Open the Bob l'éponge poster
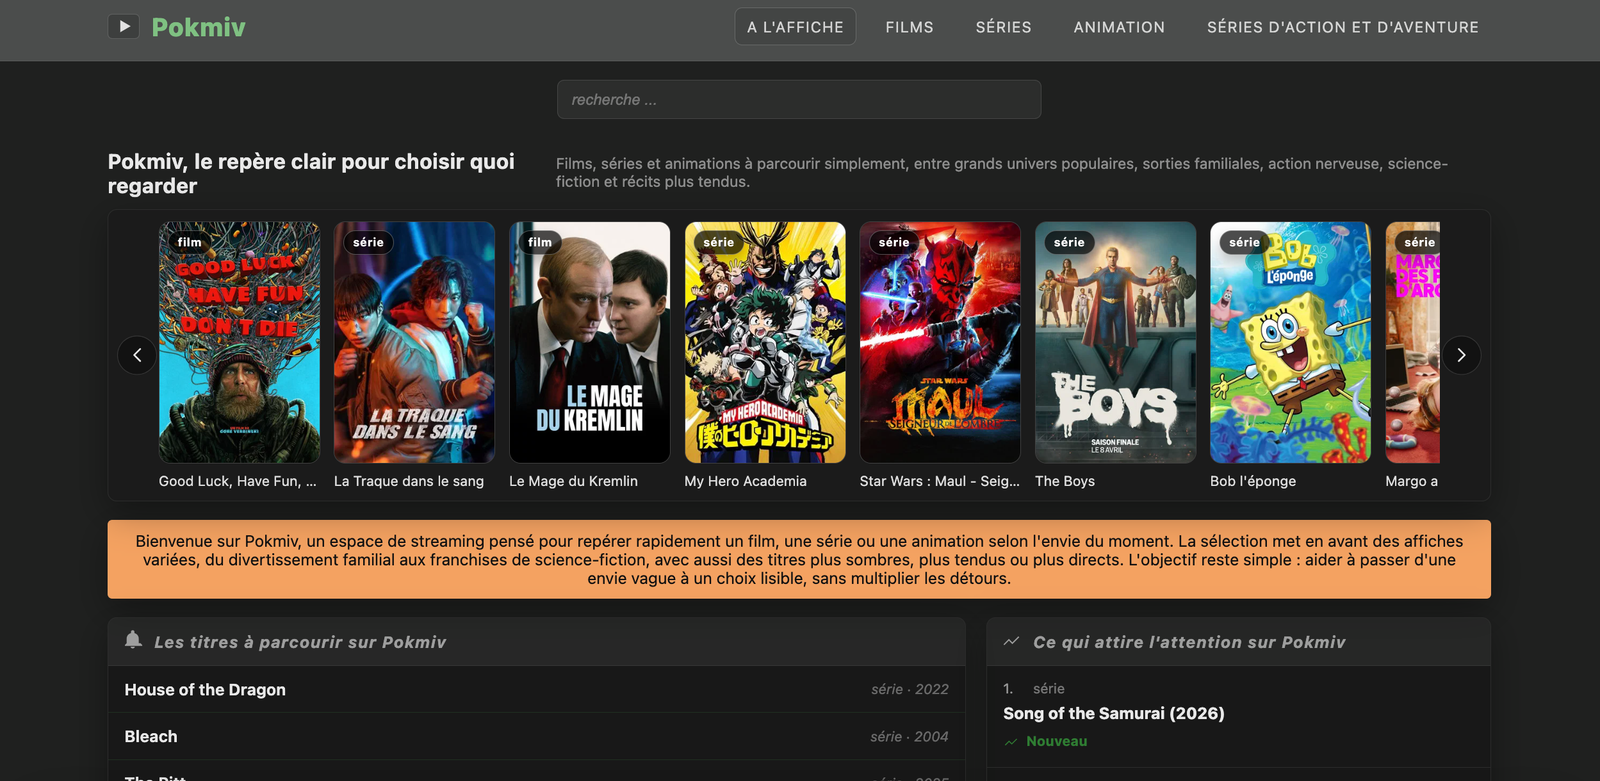1600x781 pixels. pyautogui.click(x=1290, y=342)
